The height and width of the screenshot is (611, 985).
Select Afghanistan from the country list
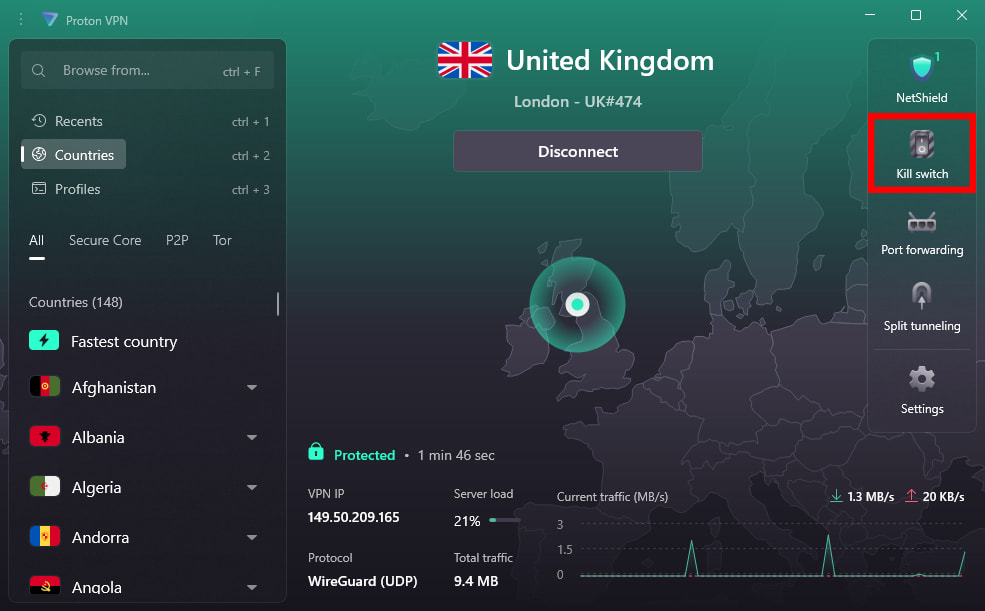click(x=114, y=387)
